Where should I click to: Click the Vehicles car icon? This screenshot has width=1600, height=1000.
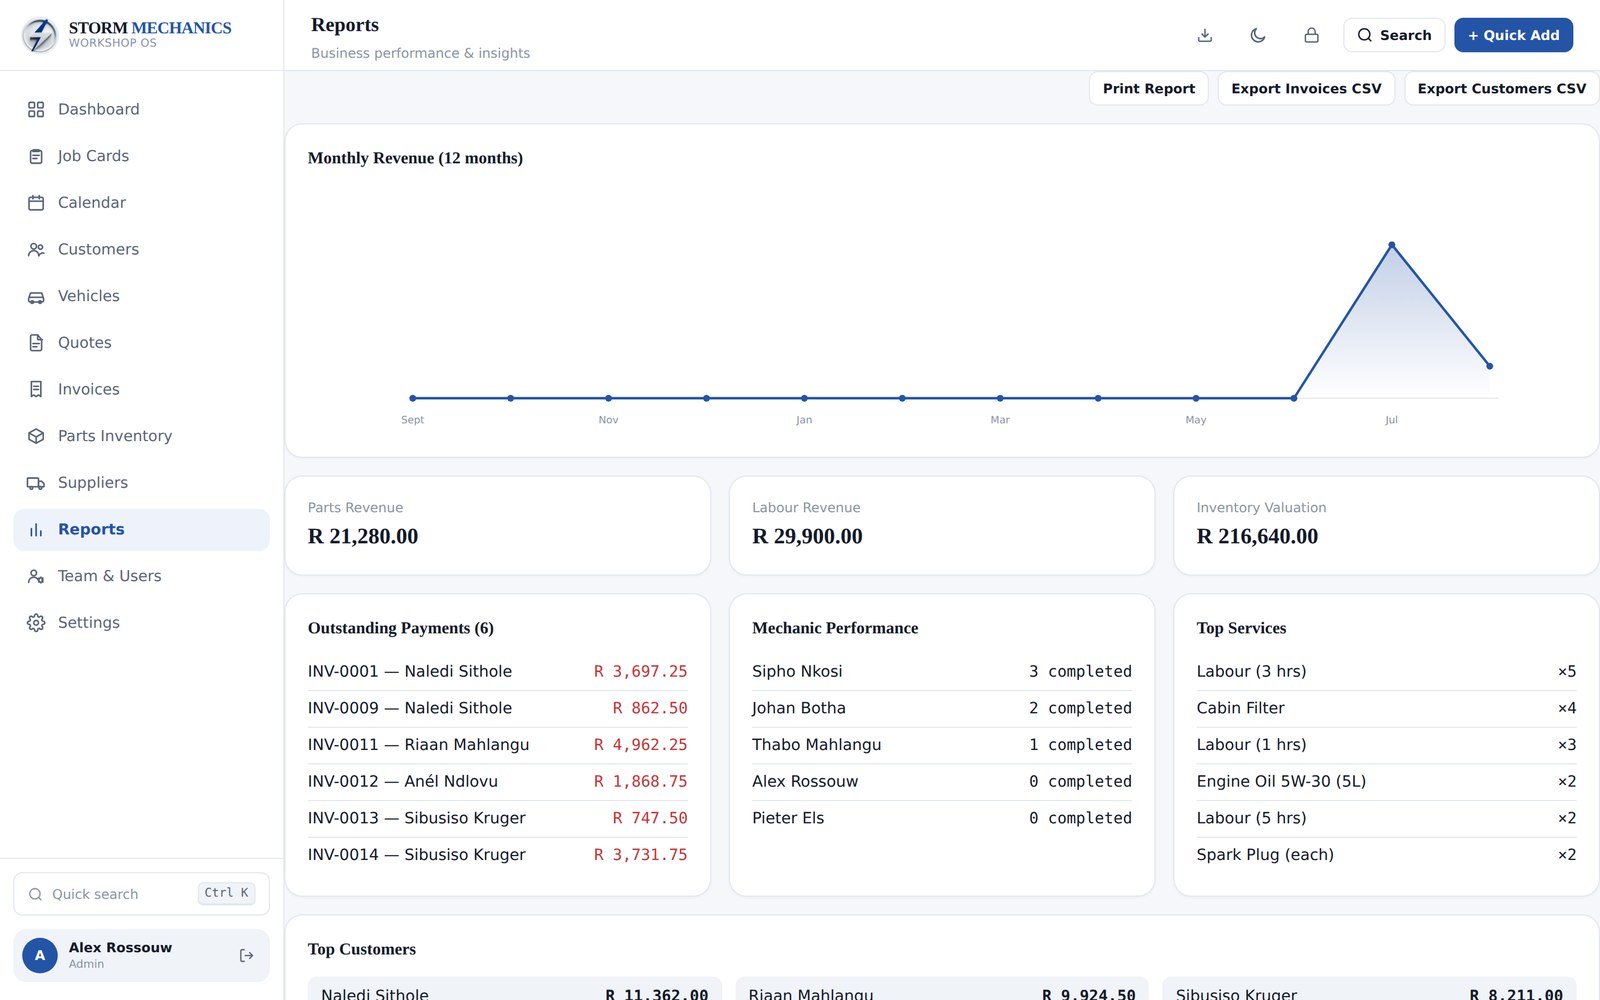click(36, 296)
